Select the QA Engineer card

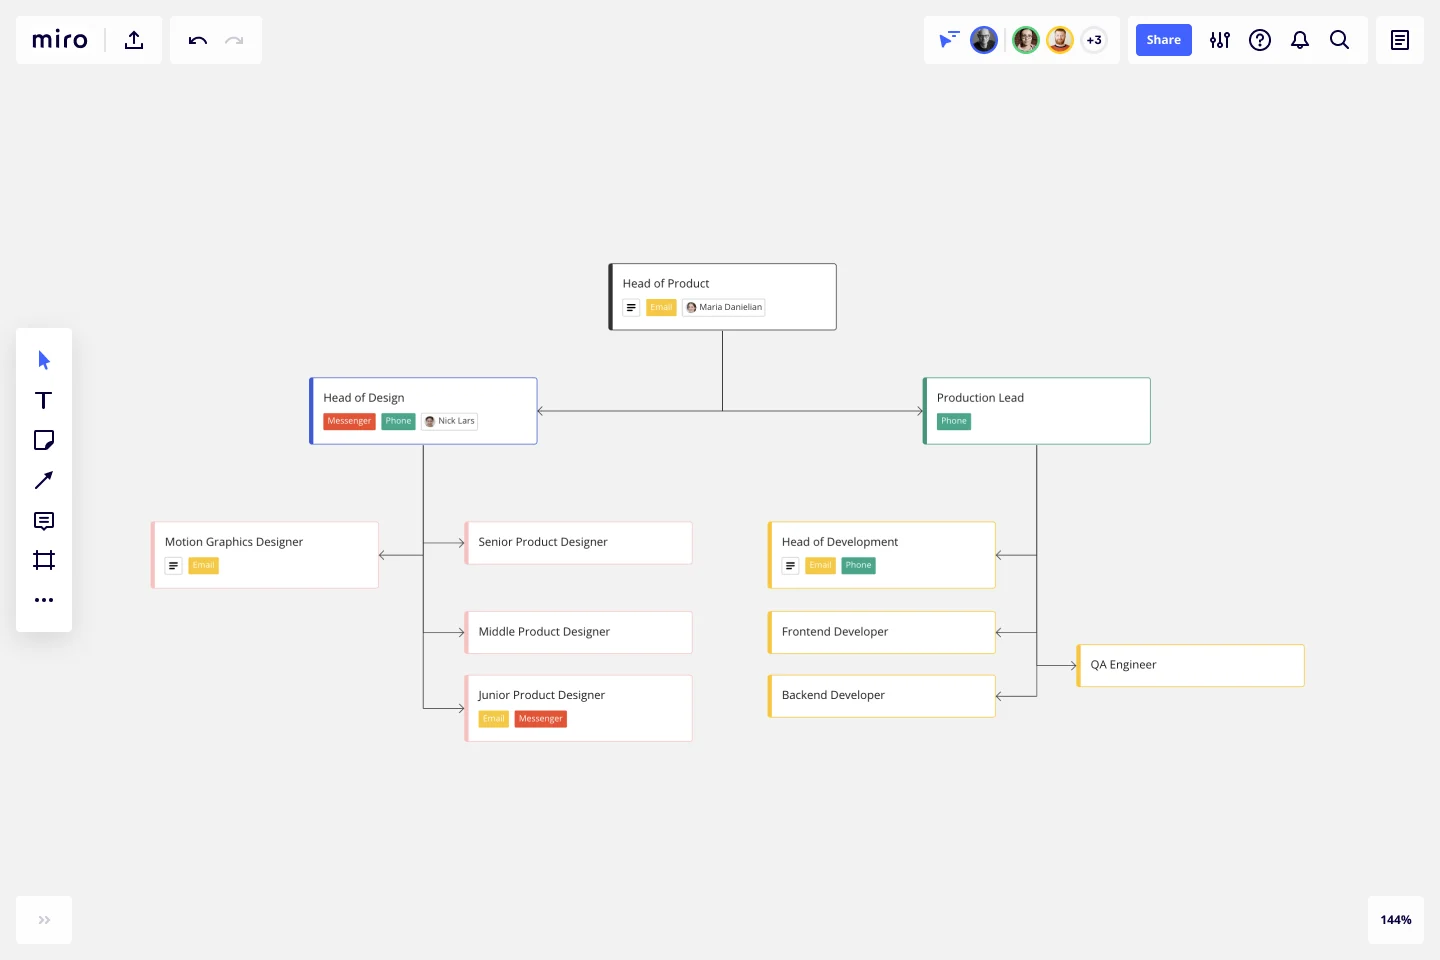click(x=1191, y=665)
